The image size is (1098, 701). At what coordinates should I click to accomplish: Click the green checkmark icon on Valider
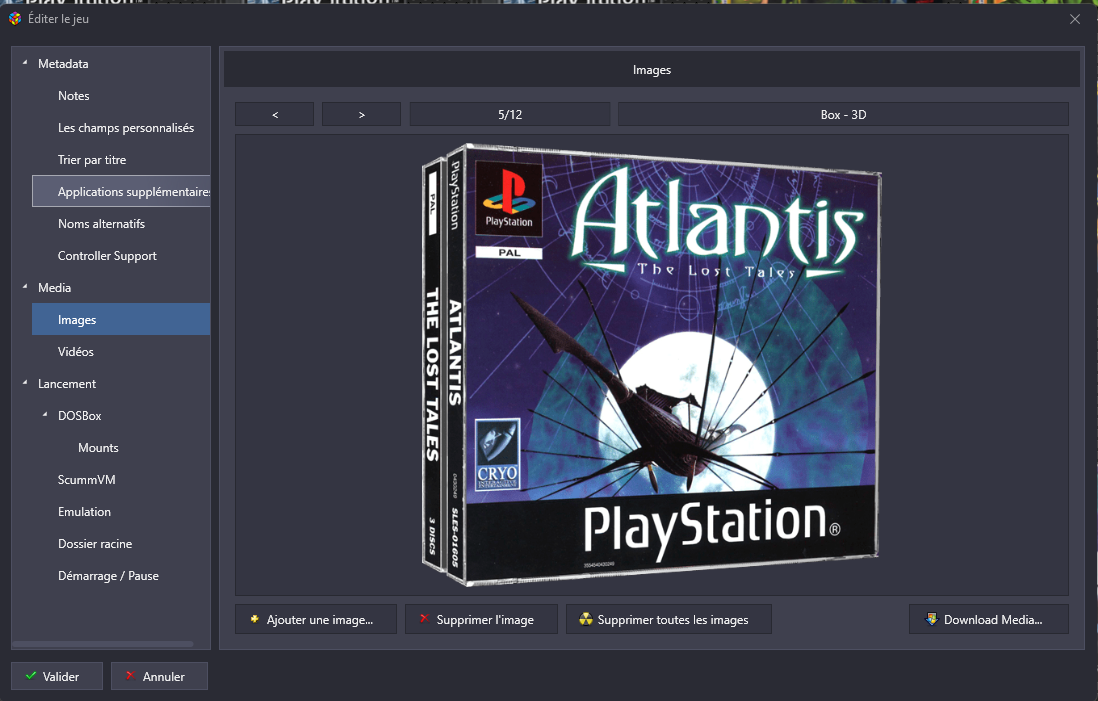[31, 676]
